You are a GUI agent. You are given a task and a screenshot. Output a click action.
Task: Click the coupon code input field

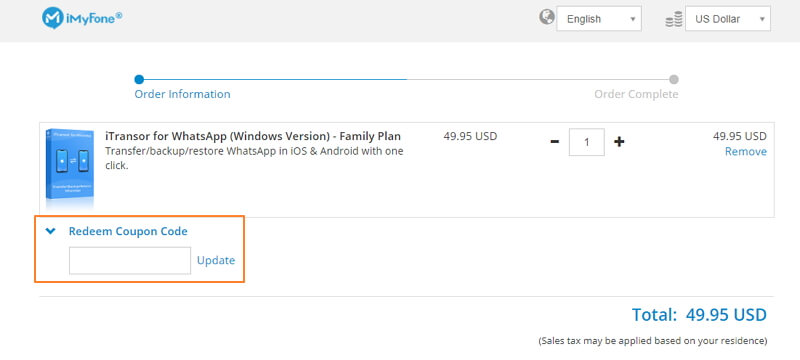pos(130,261)
